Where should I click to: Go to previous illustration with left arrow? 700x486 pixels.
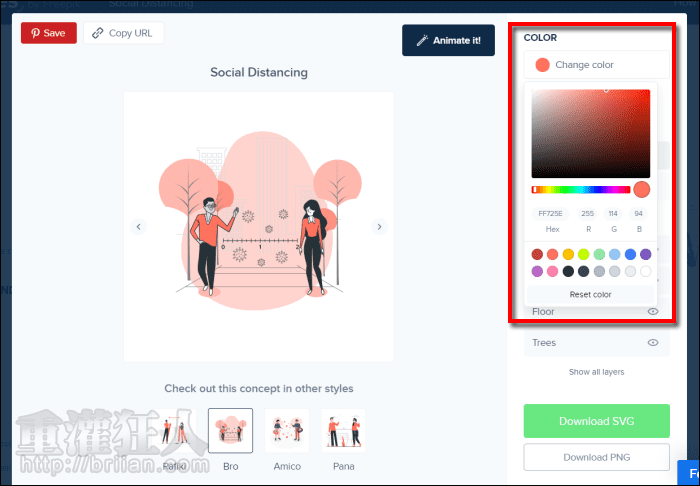click(x=139, y=227)
